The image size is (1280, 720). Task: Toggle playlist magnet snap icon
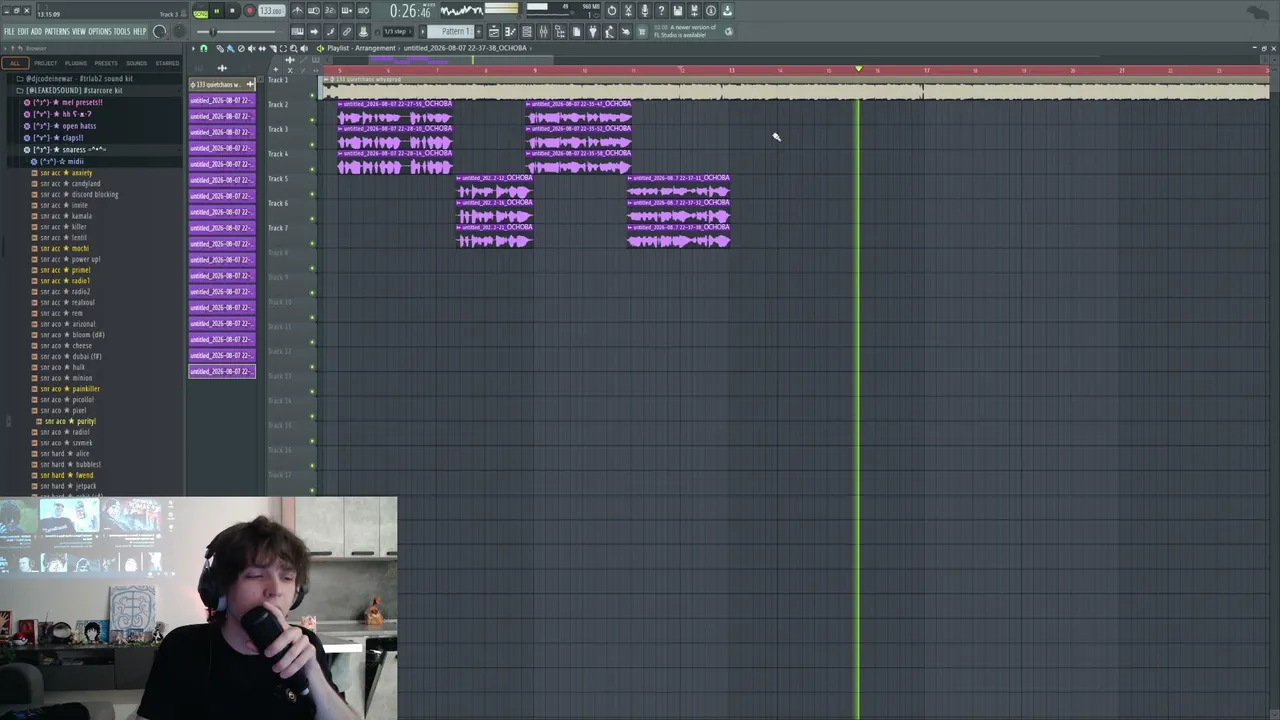pyautogui.click(x=204, y=48)
